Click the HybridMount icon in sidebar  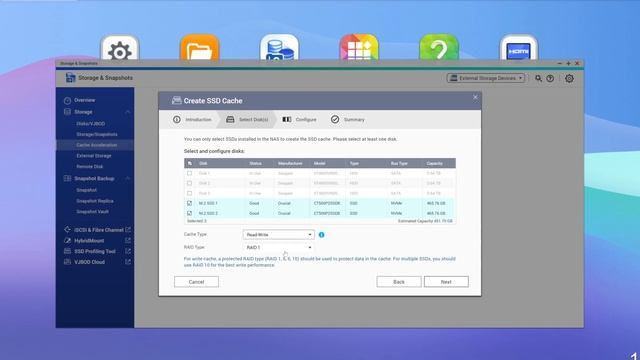coord(67,240)
